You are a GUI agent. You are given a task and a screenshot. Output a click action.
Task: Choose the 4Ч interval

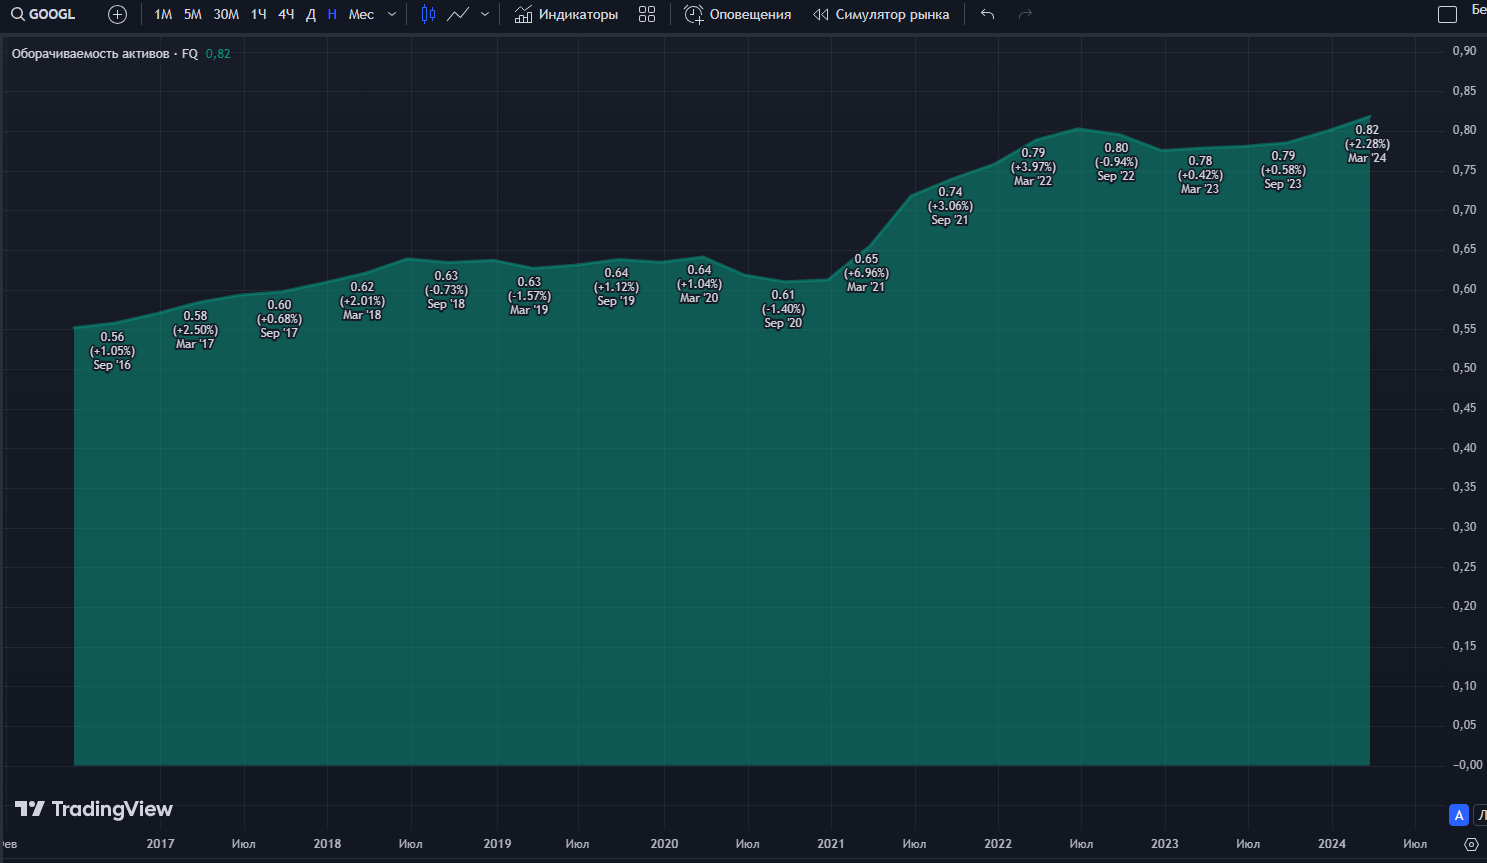coord(286,14)
